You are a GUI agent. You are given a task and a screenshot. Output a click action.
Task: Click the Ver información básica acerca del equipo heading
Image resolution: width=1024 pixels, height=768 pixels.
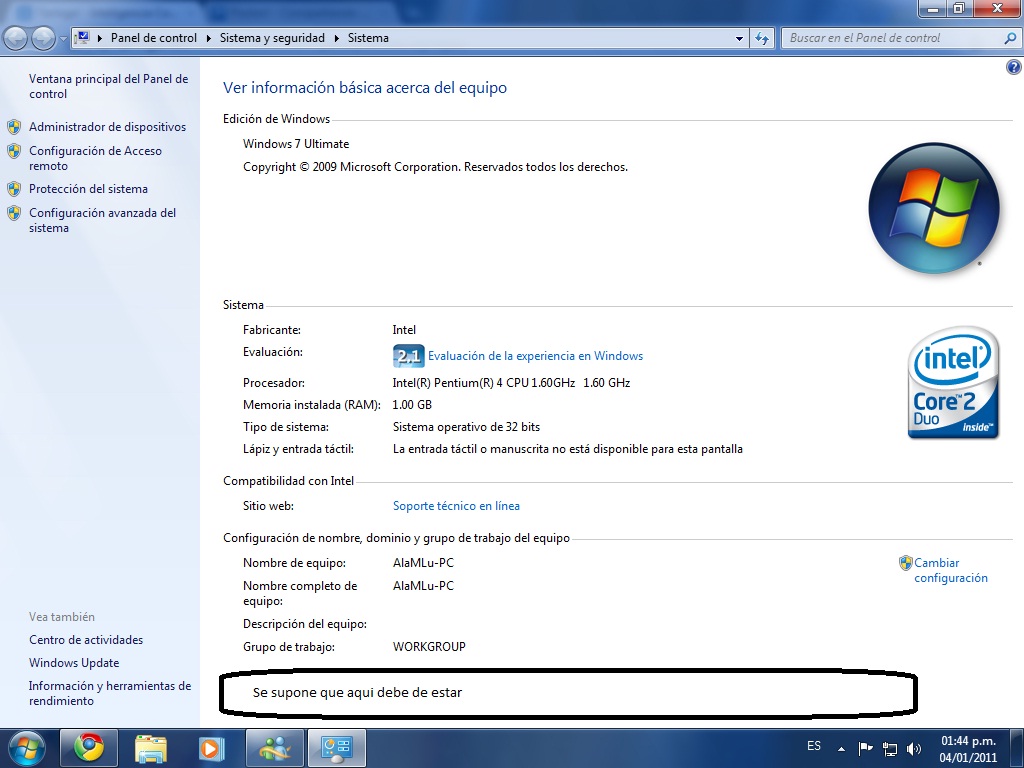[x=365, y=88]
